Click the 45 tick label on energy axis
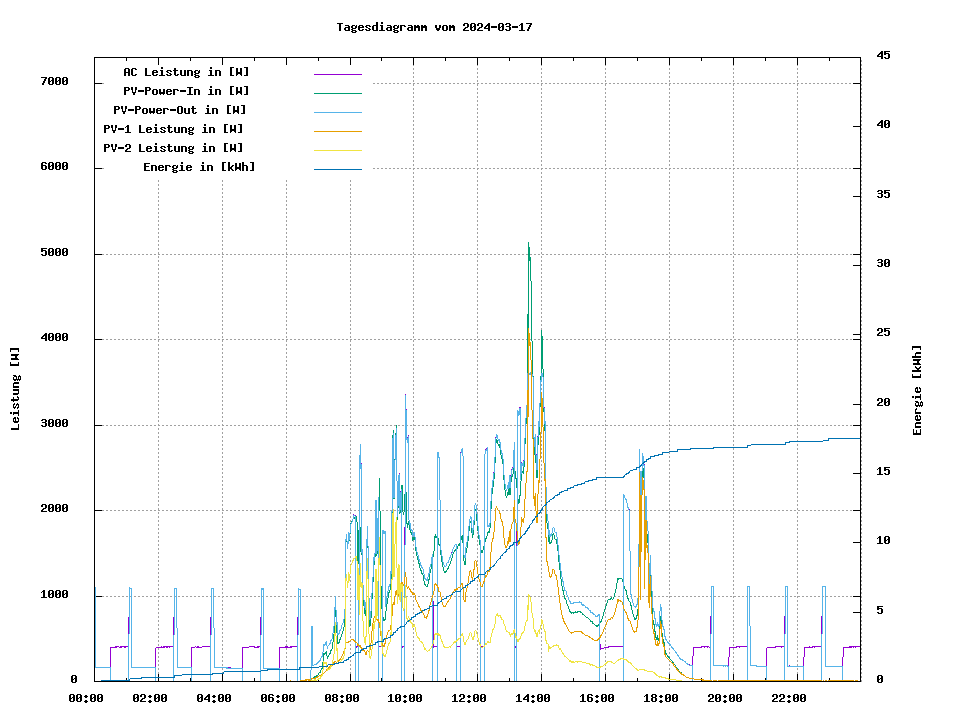 point(883,55)
